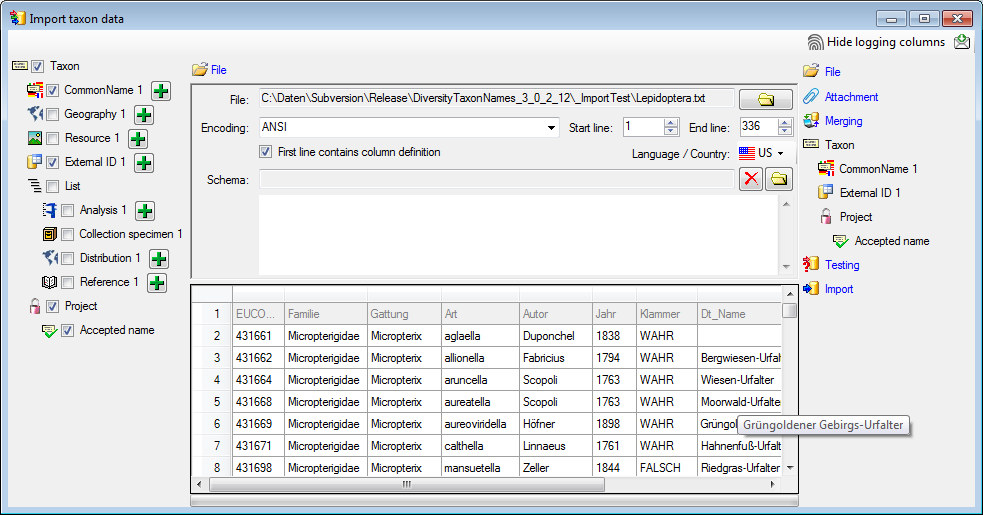This screenshot has height=515, width=983.
Task: Open file browser folder button for File
Action: click(x=765, y=99)
